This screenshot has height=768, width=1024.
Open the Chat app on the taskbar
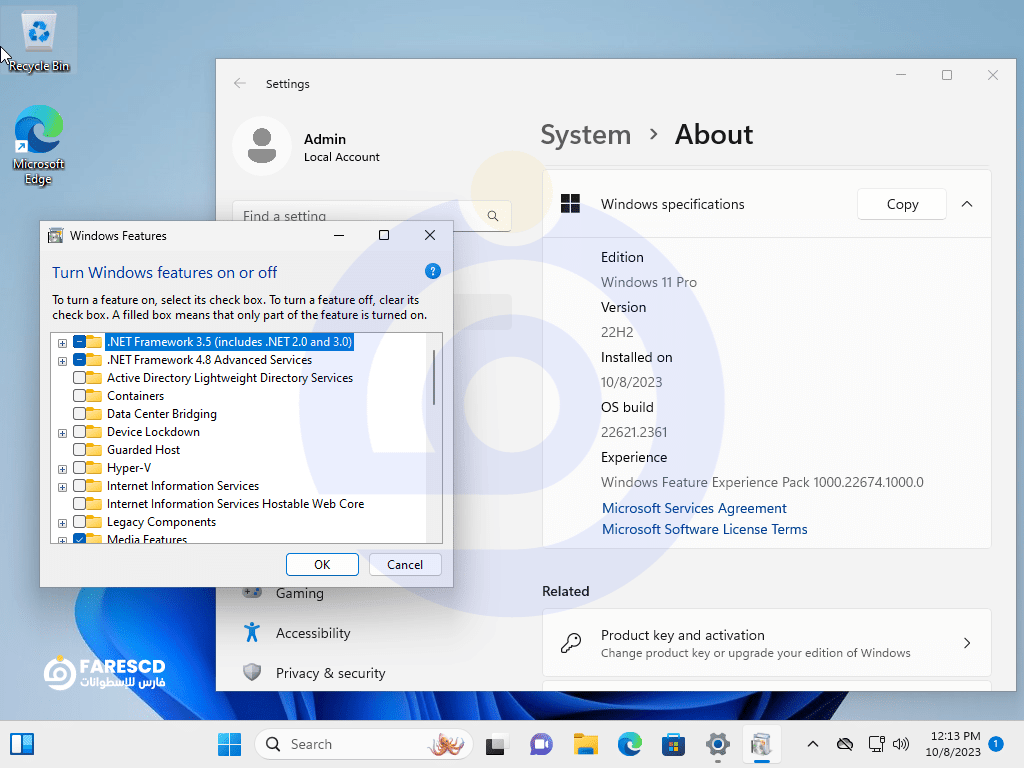541,744
